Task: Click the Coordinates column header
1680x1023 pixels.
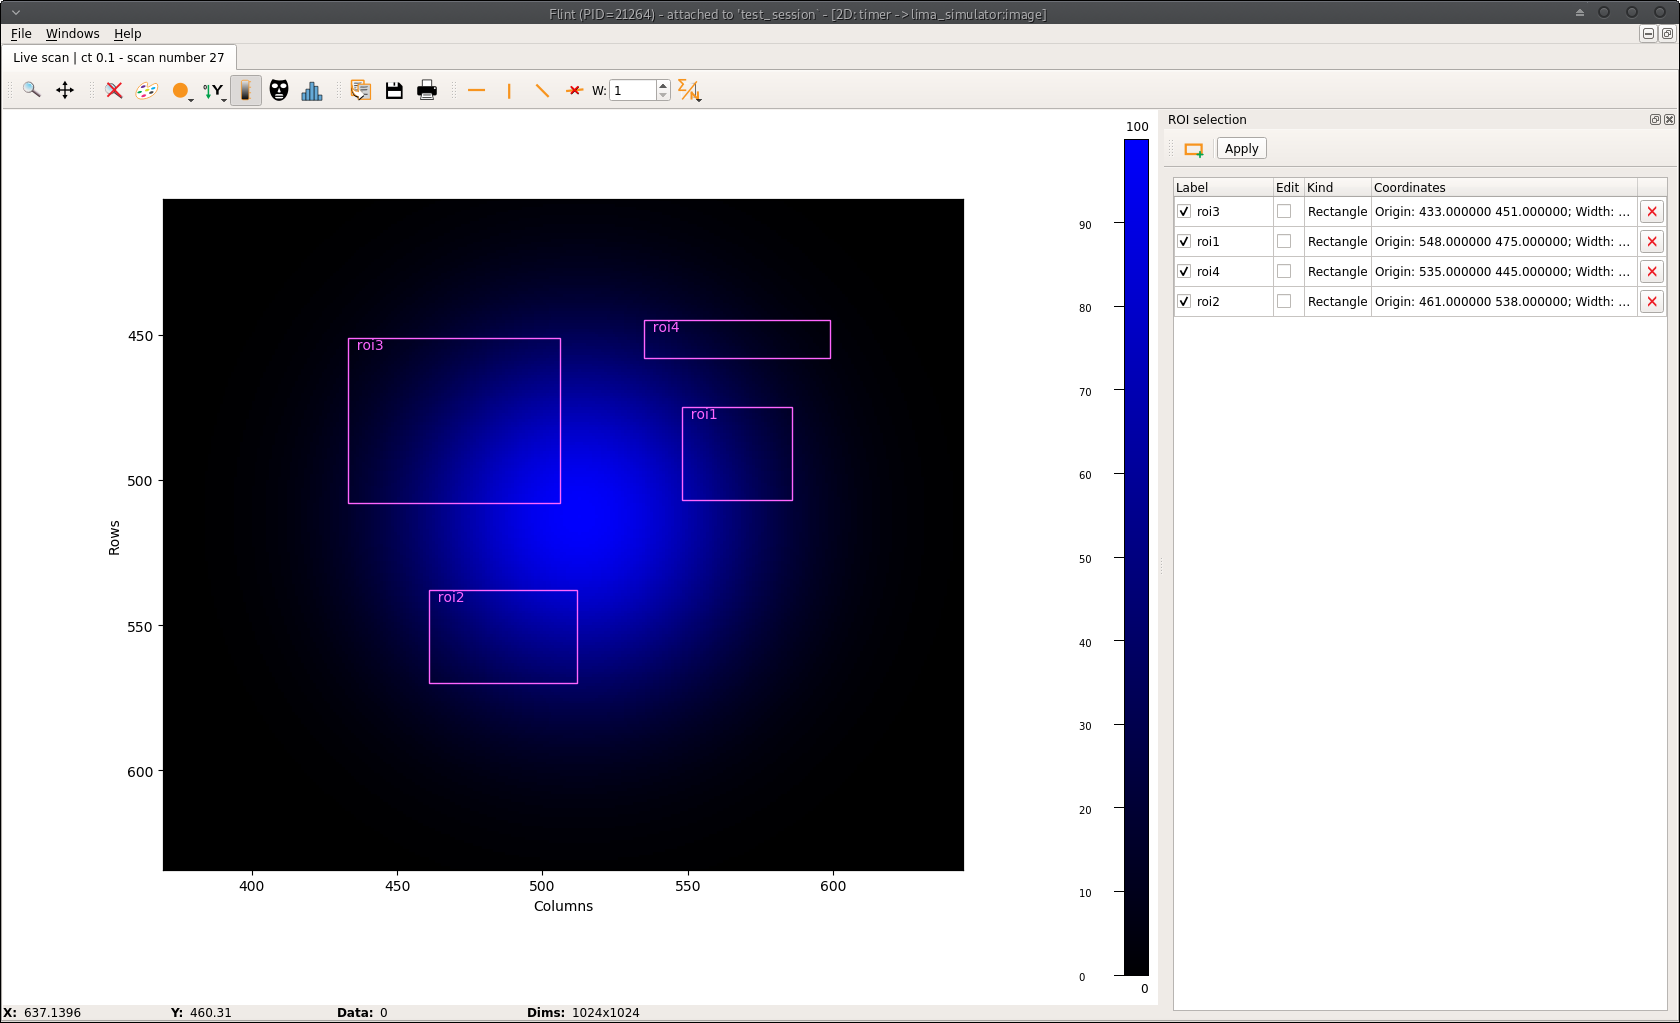Action: click(x=1504, y=187)
